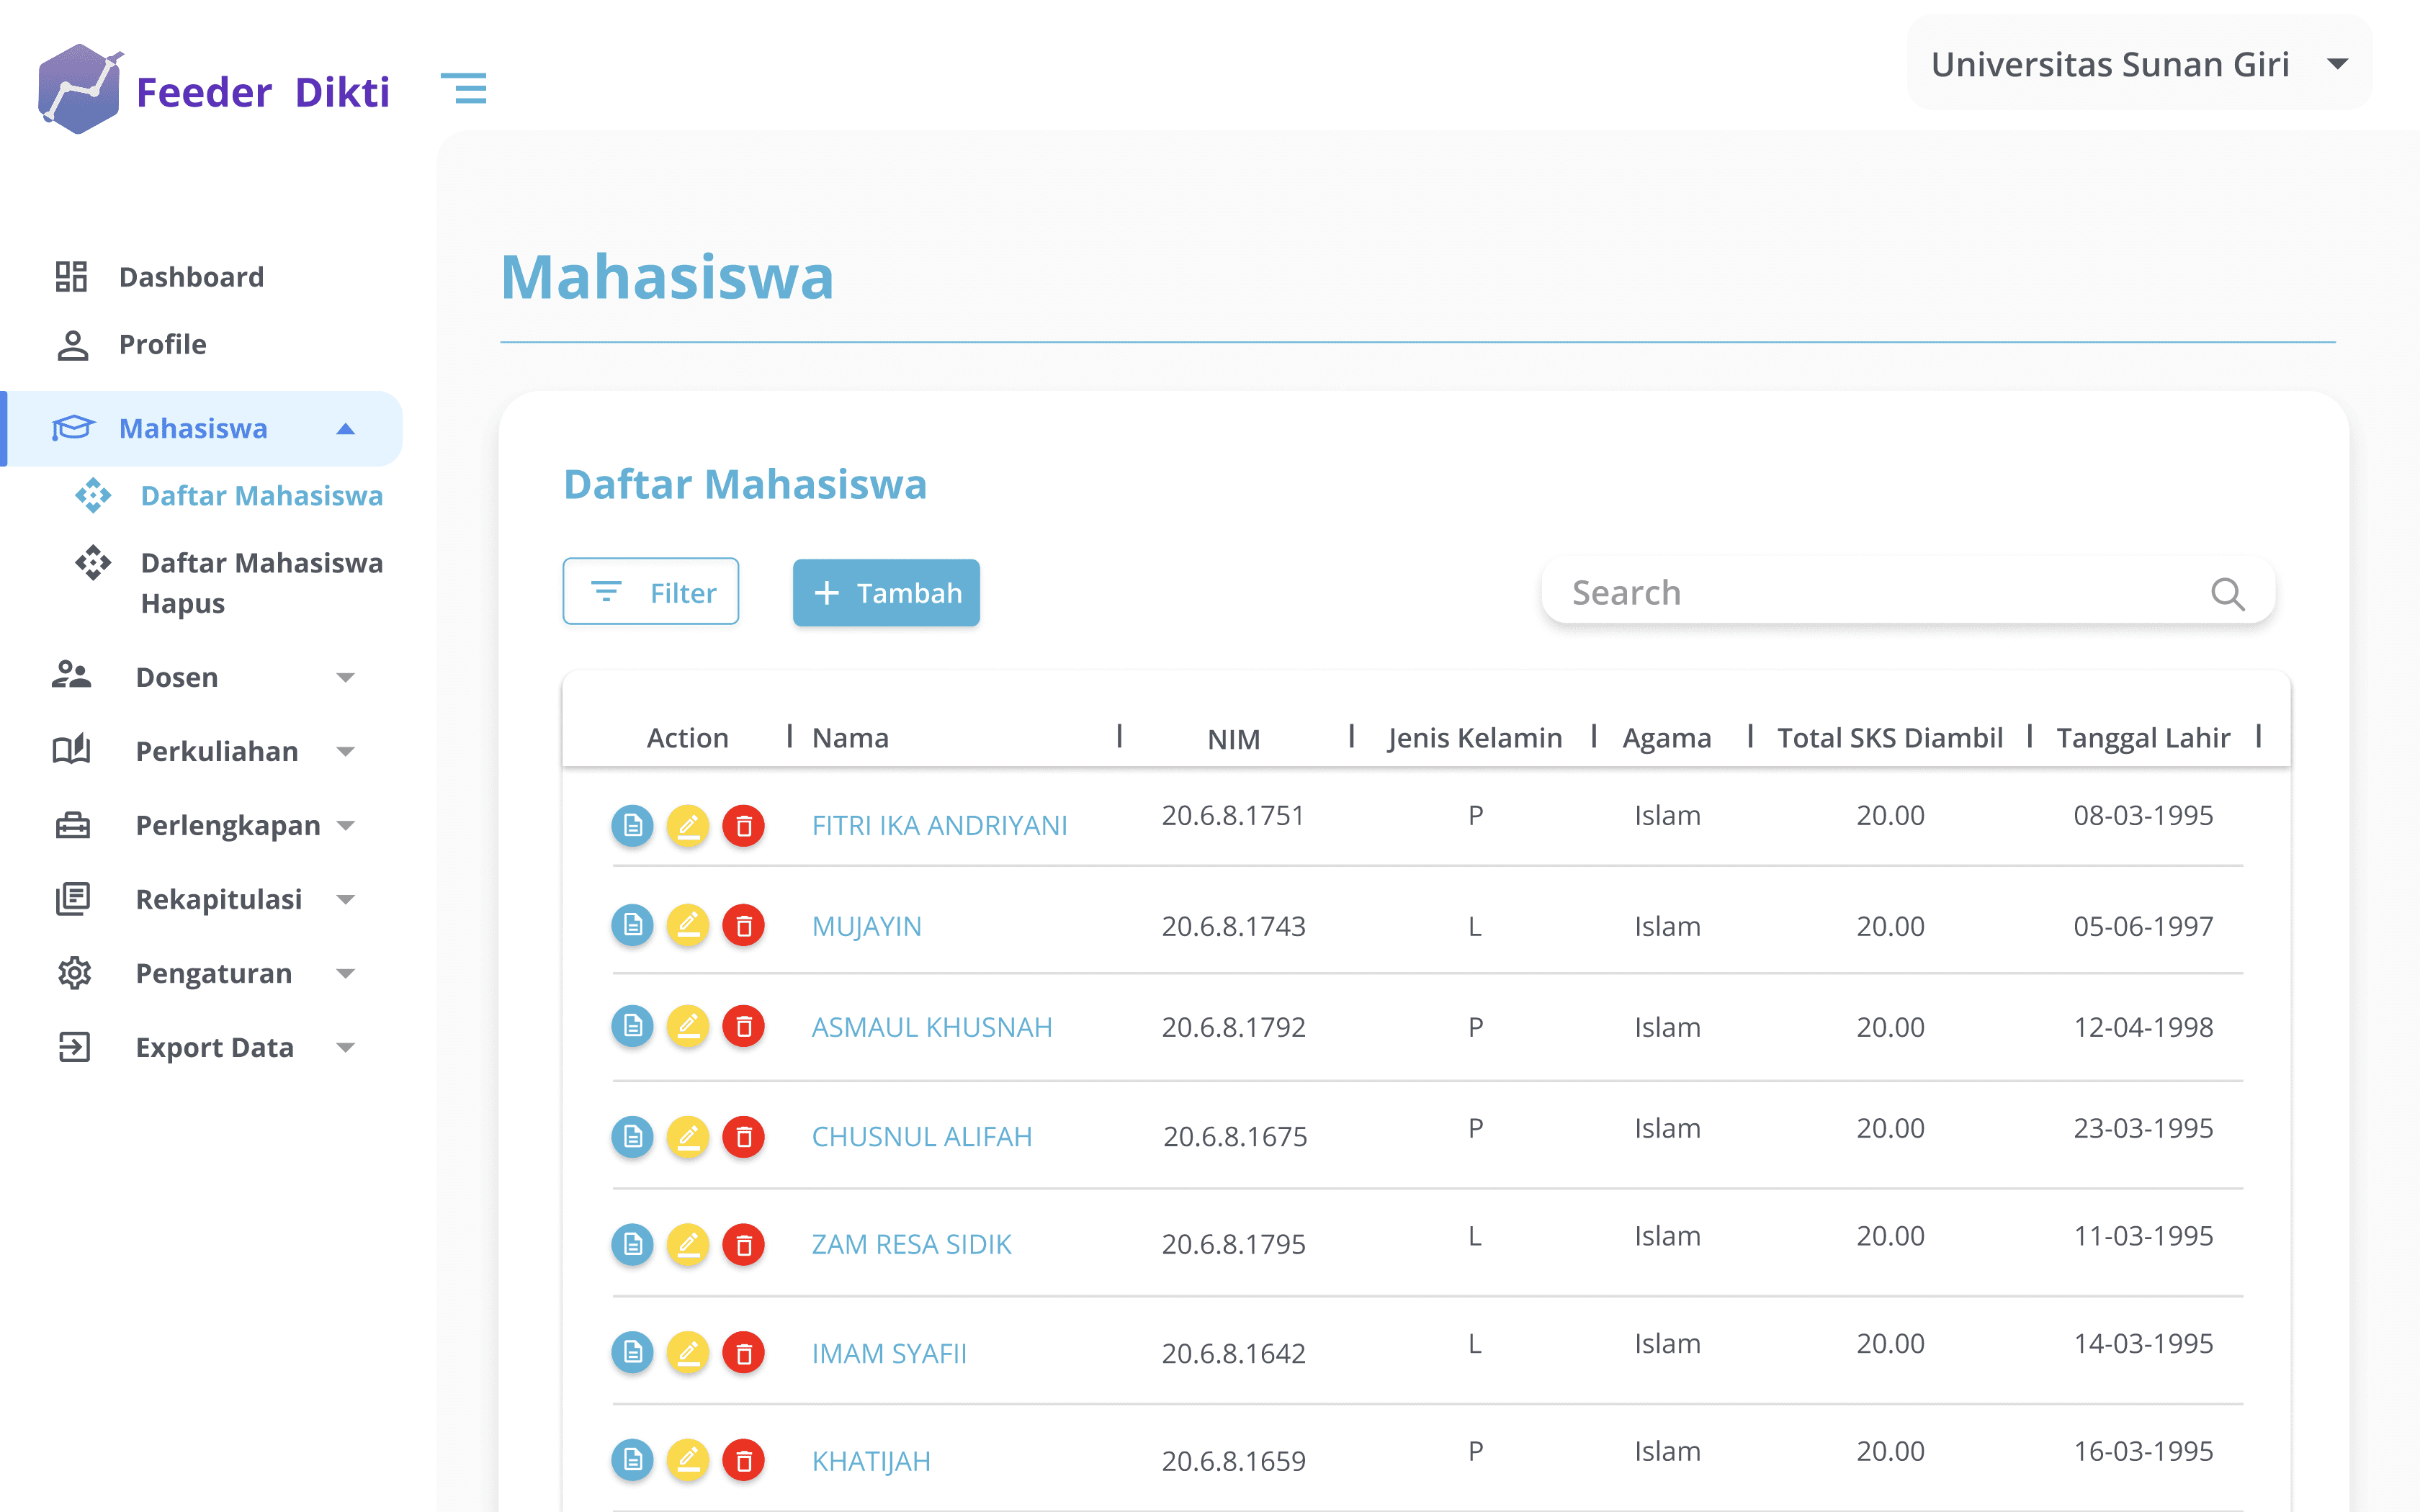Open the FITRI IKA ANDRIYANI name link
This screenshot has height=1512, width=2420.
coord(939,825)
